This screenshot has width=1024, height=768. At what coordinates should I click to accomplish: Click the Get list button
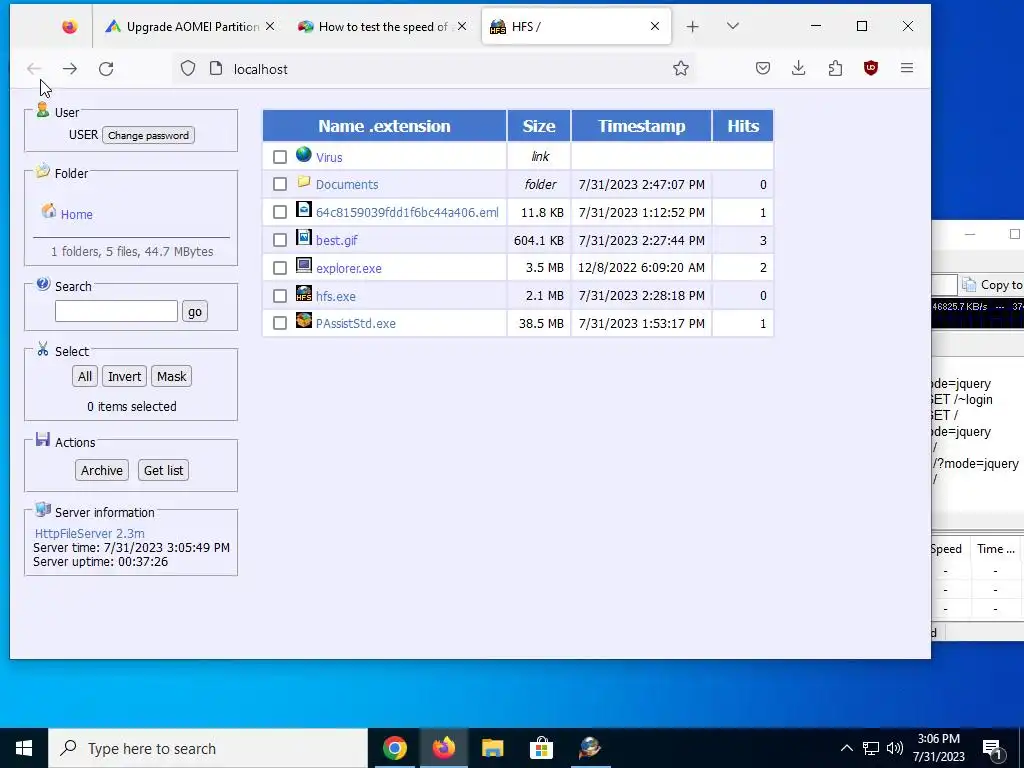(x=163, y=470)
